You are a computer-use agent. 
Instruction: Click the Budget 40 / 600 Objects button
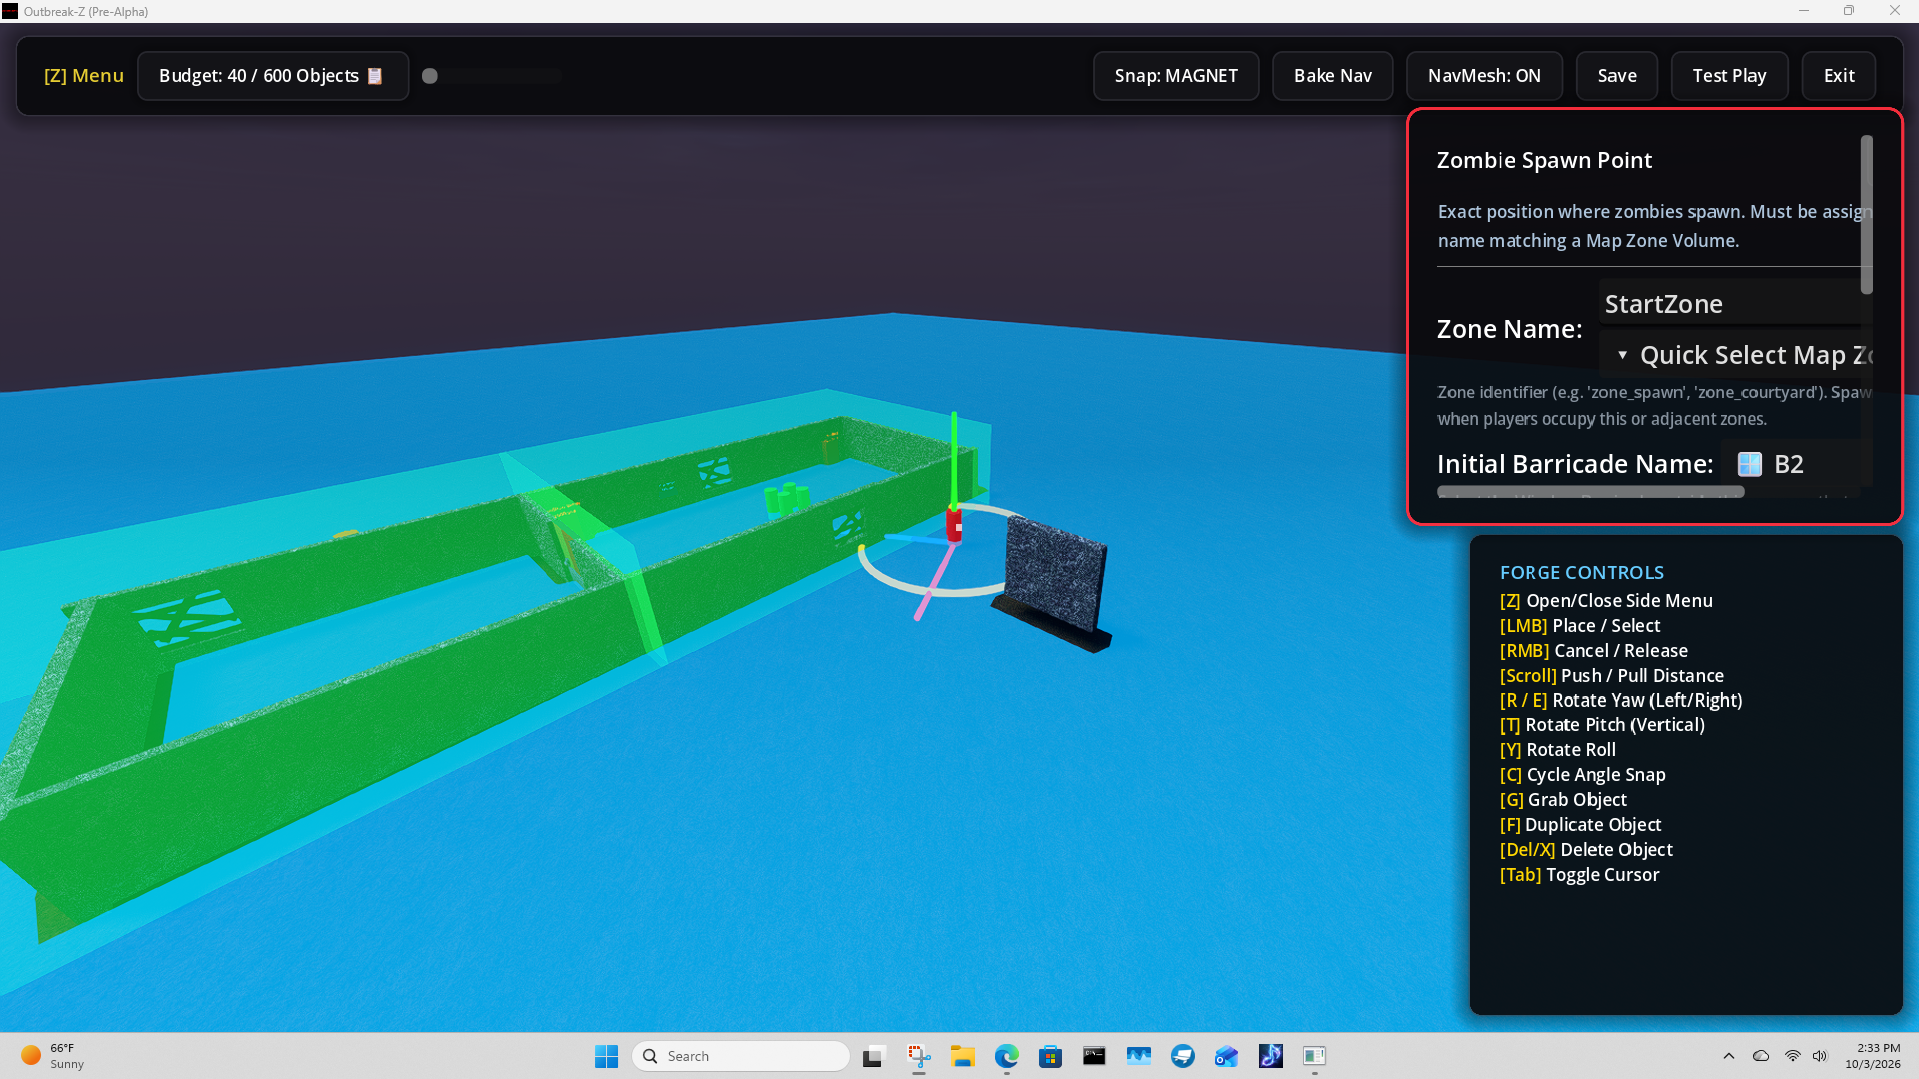[272, 76]
